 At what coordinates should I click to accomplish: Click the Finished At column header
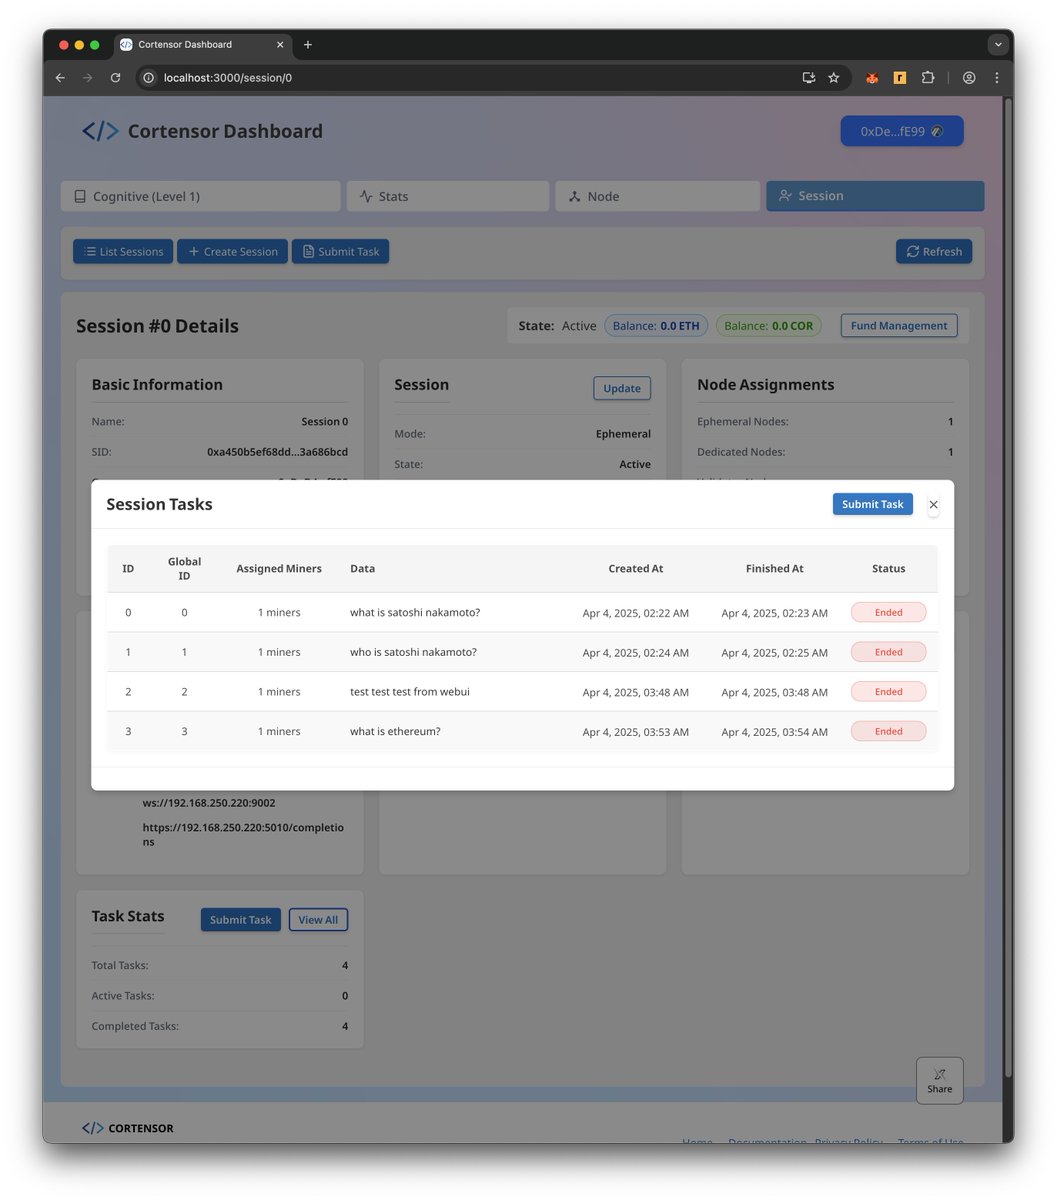774,568
